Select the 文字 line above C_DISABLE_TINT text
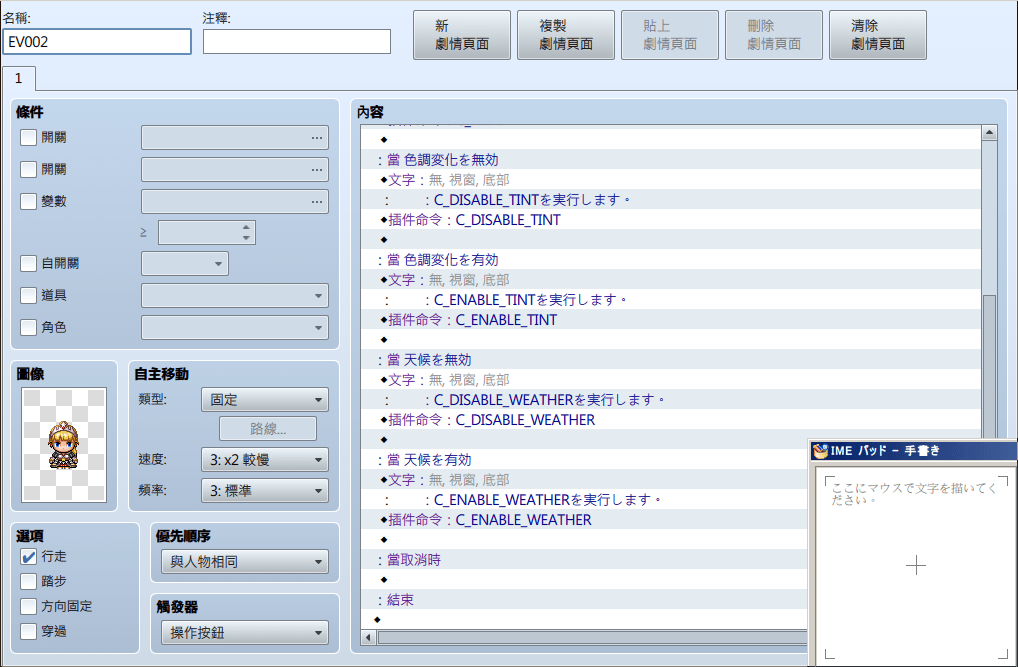The height and width of the screenshot is (667, 1018). point(671,180)
